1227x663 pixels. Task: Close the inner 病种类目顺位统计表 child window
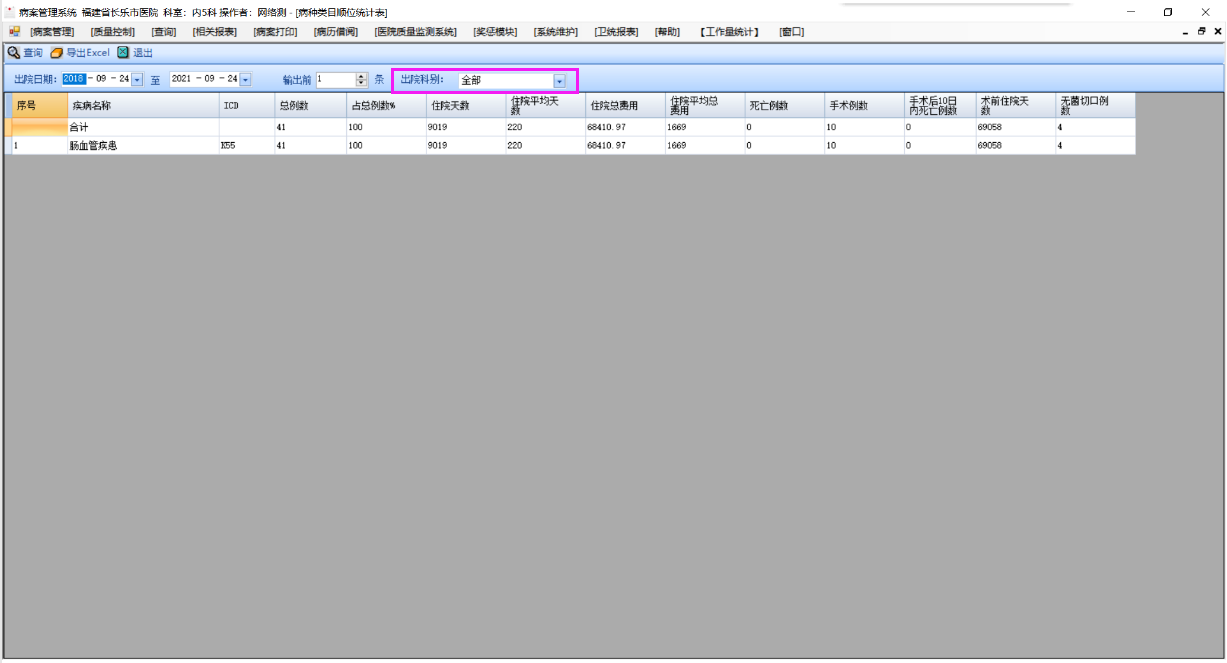click(1217, 32)
